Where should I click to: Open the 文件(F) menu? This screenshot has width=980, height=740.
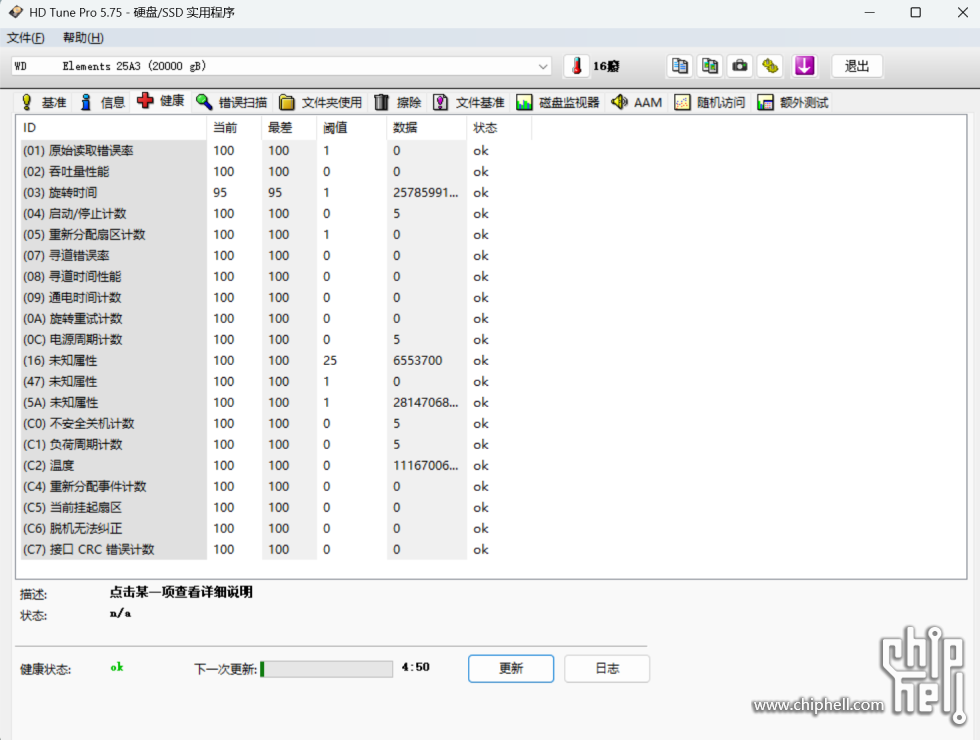coord(26,38)
